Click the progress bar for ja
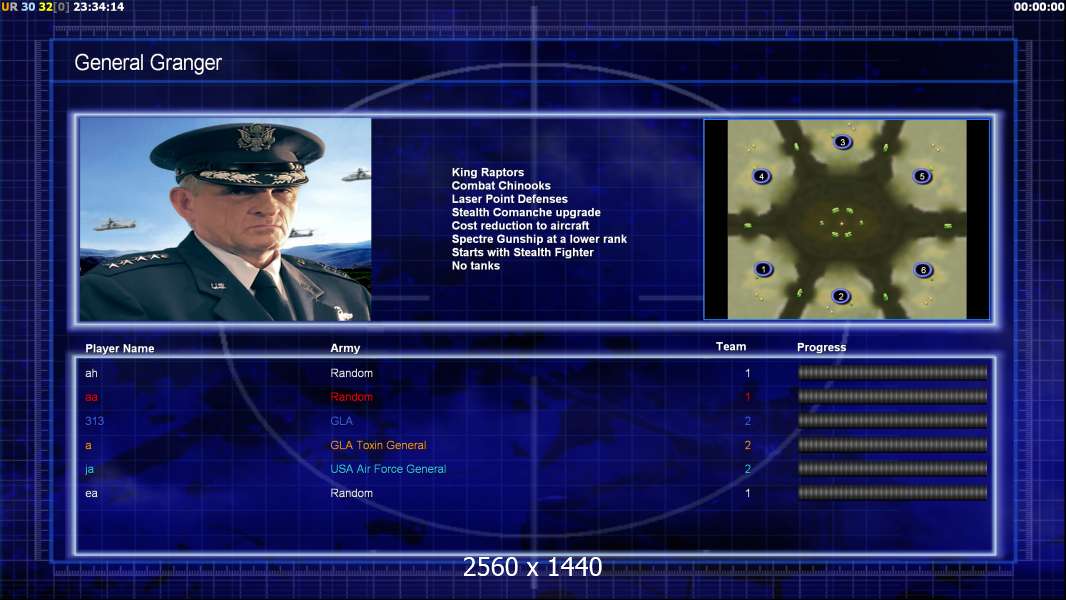Viewport: 1066px width, 600px height. [892, 468]
